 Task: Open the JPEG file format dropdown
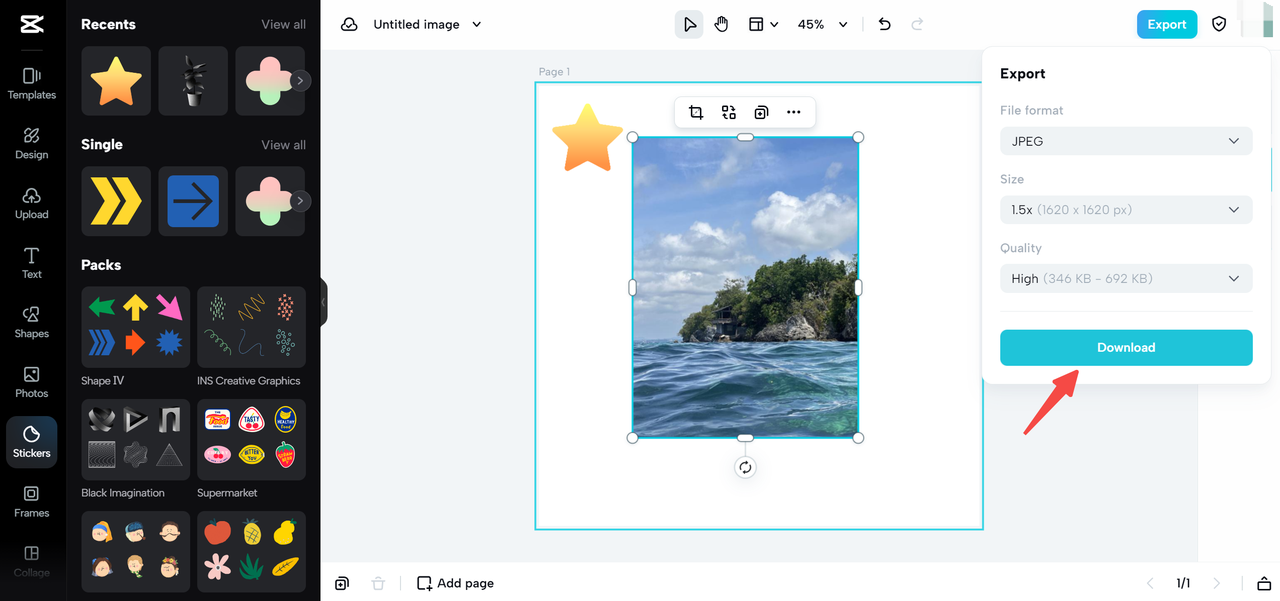[1126, 141]
